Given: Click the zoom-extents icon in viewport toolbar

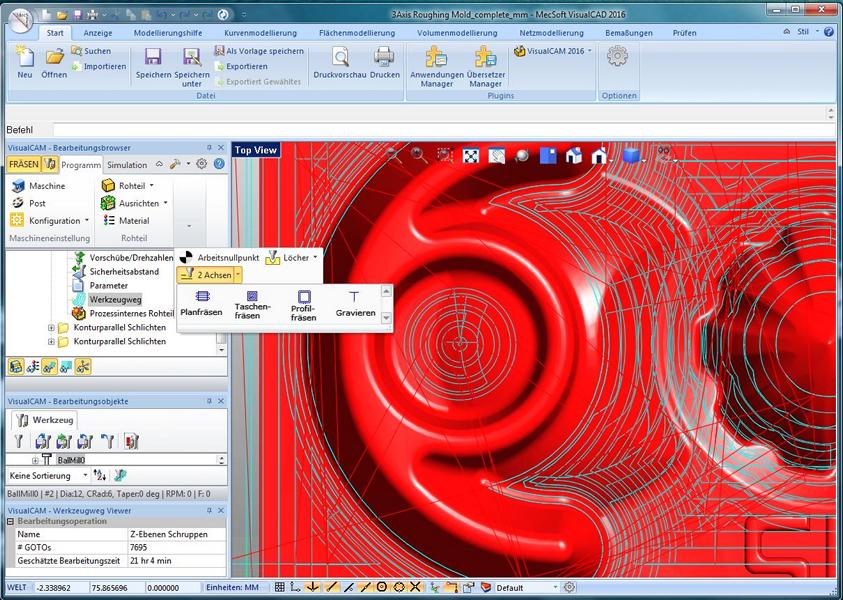Looking at the screenshot, I should (471, 156).
